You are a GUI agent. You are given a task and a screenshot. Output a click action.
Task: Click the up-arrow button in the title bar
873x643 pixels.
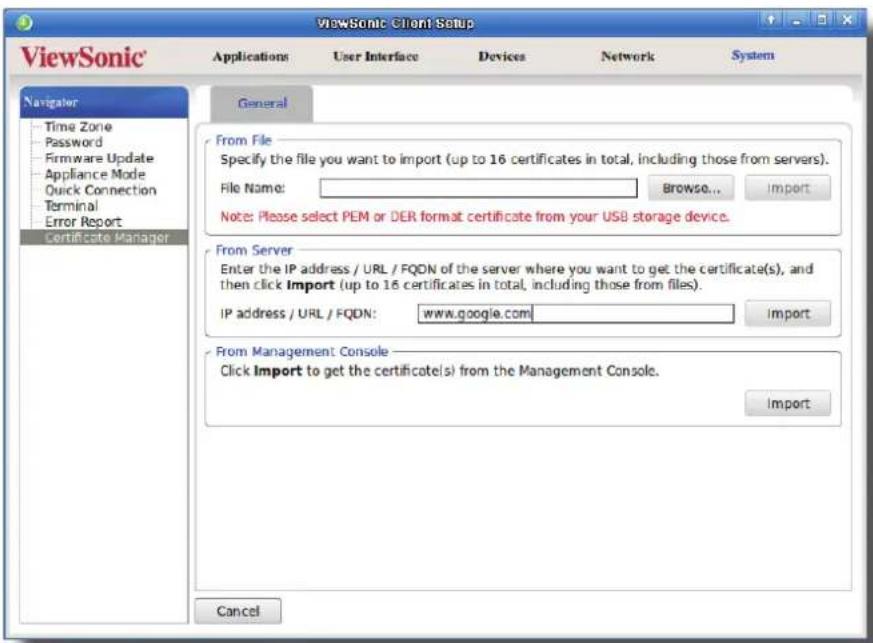pos(771,21)
